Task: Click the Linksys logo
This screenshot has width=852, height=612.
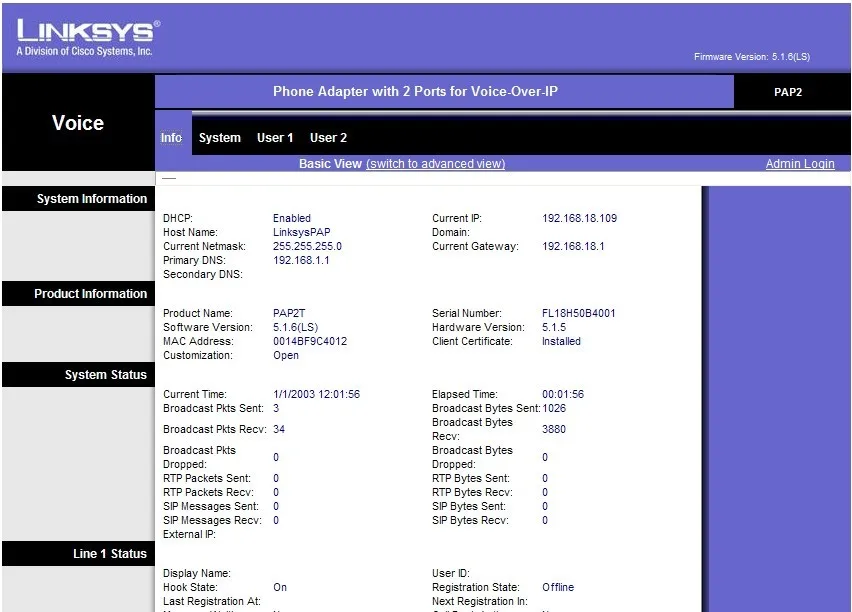Action: pyautogui.click(x=88, y=38)
